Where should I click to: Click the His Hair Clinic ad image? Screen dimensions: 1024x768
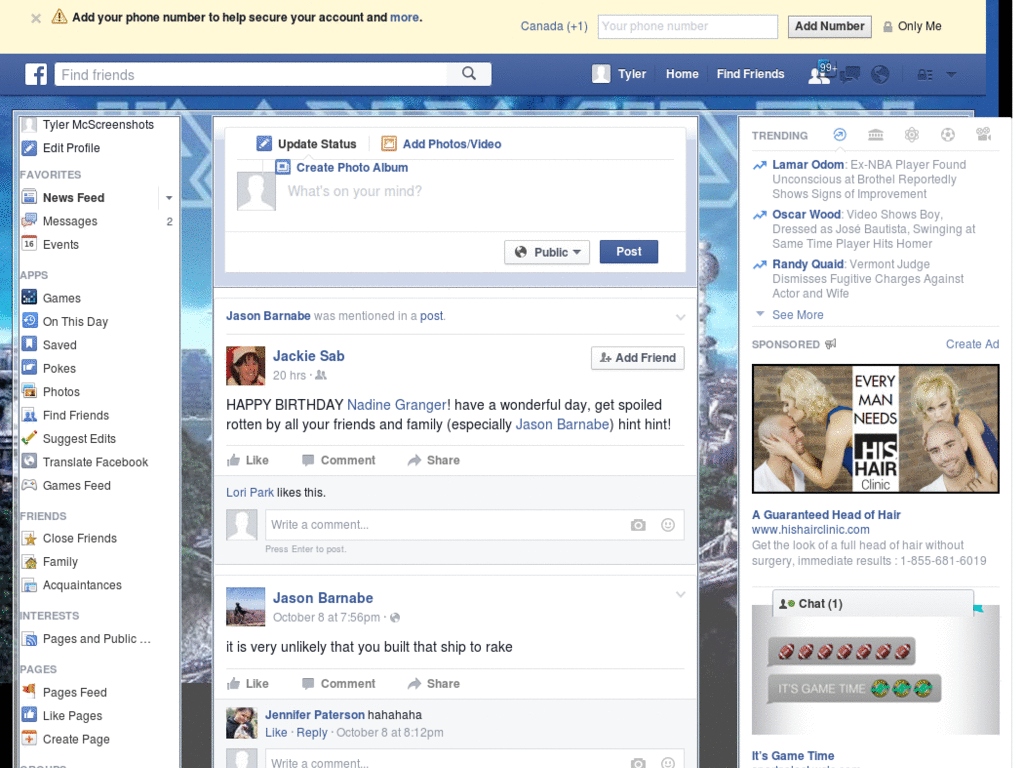[x=875, y=428]
